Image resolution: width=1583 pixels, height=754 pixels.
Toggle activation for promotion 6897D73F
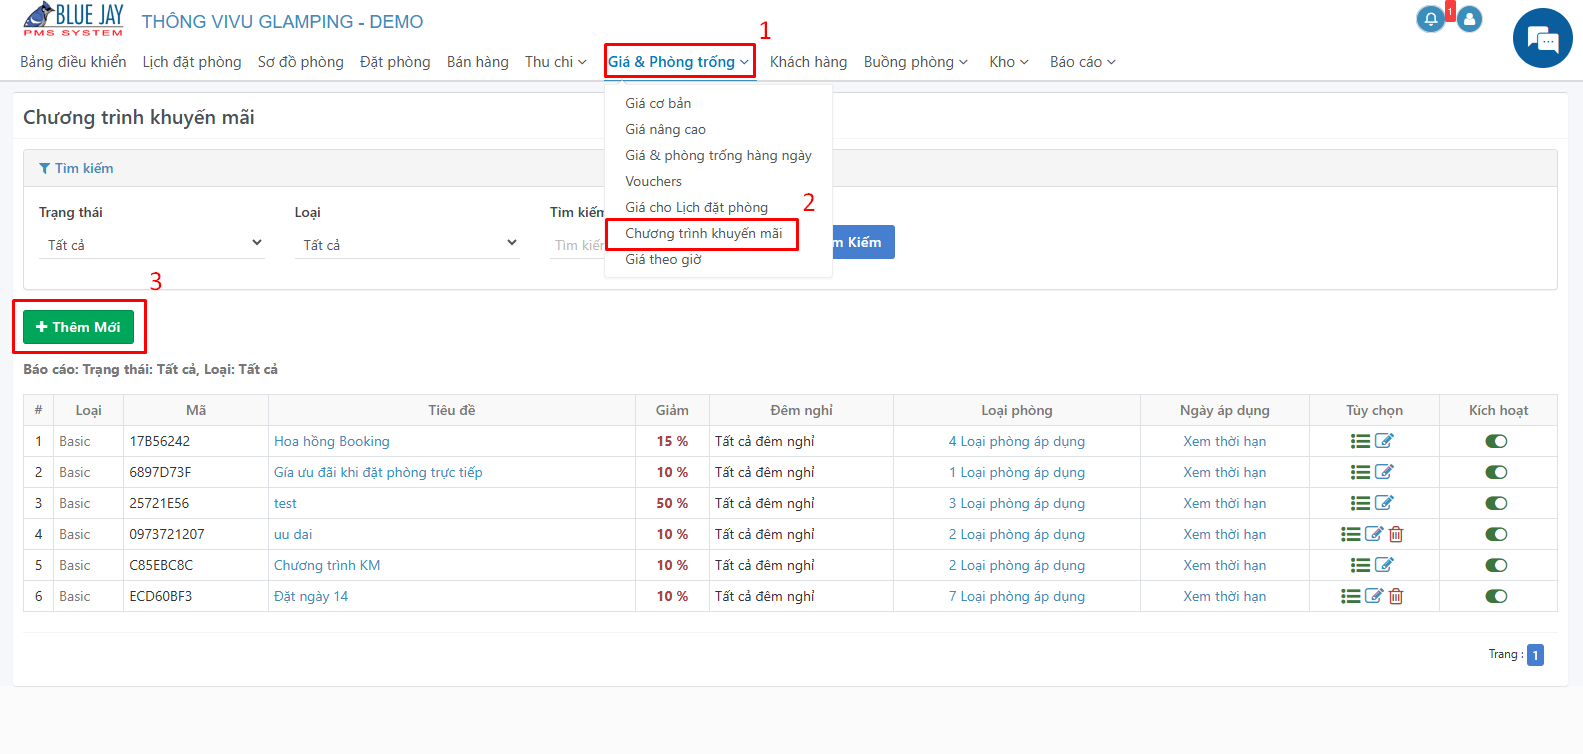1496,472
